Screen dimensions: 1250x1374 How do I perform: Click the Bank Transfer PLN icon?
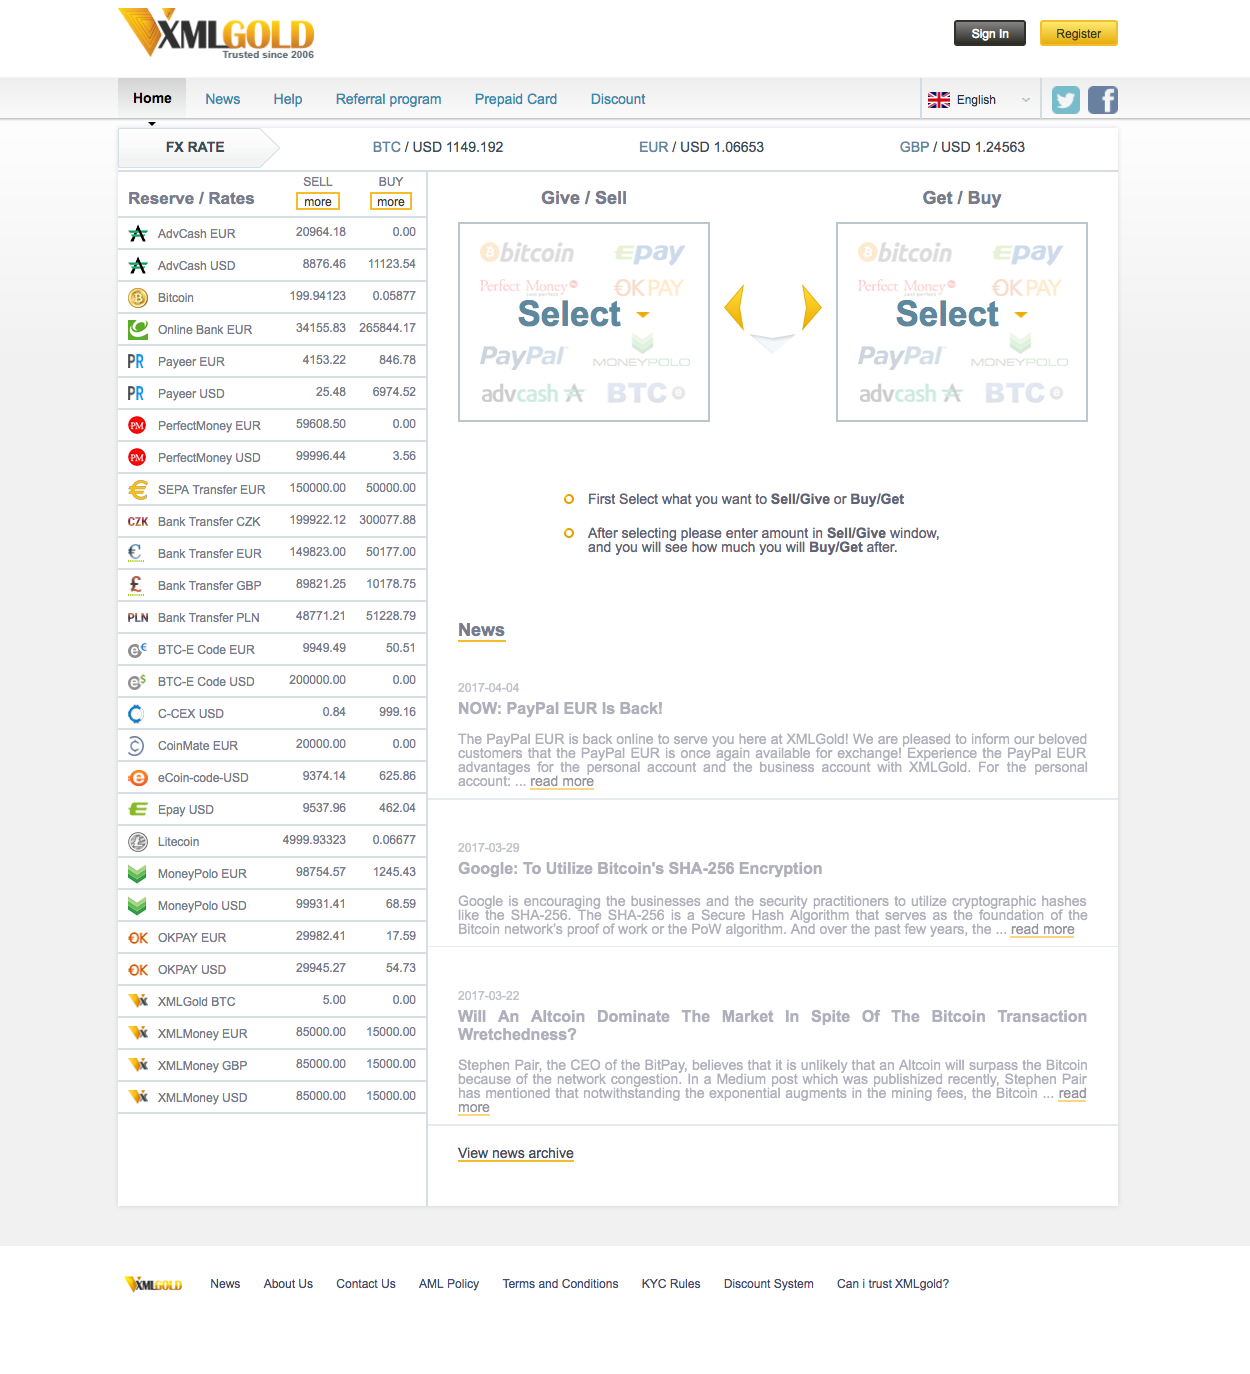(138, 618)
